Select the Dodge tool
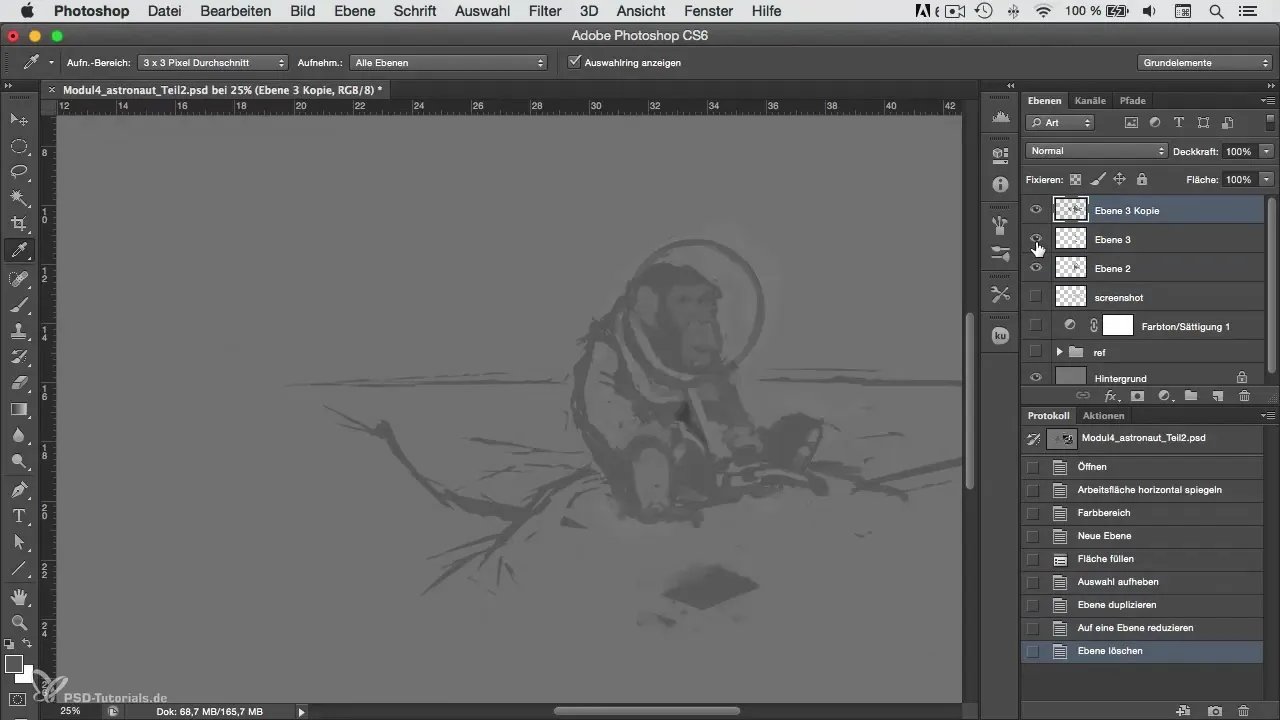Image resolution: width=1280 pixels, height=720 pixels. (18, 461)
